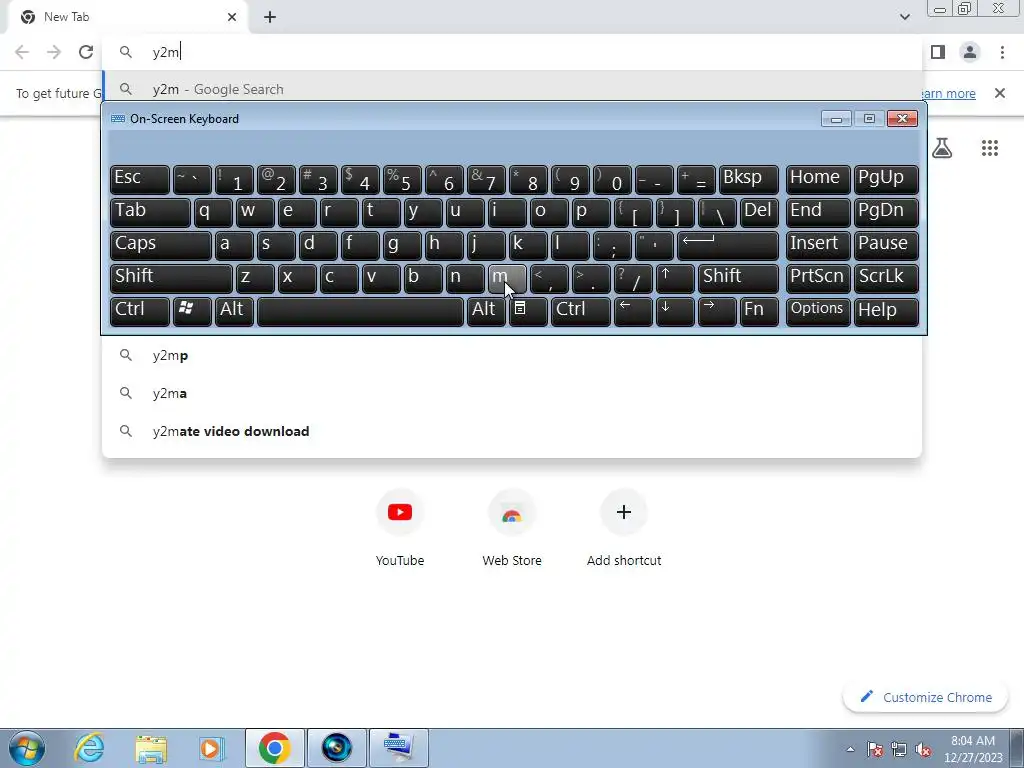Switch to Chrome in the taskbar
Screen dimensions: 1024x768
[274, 748]
